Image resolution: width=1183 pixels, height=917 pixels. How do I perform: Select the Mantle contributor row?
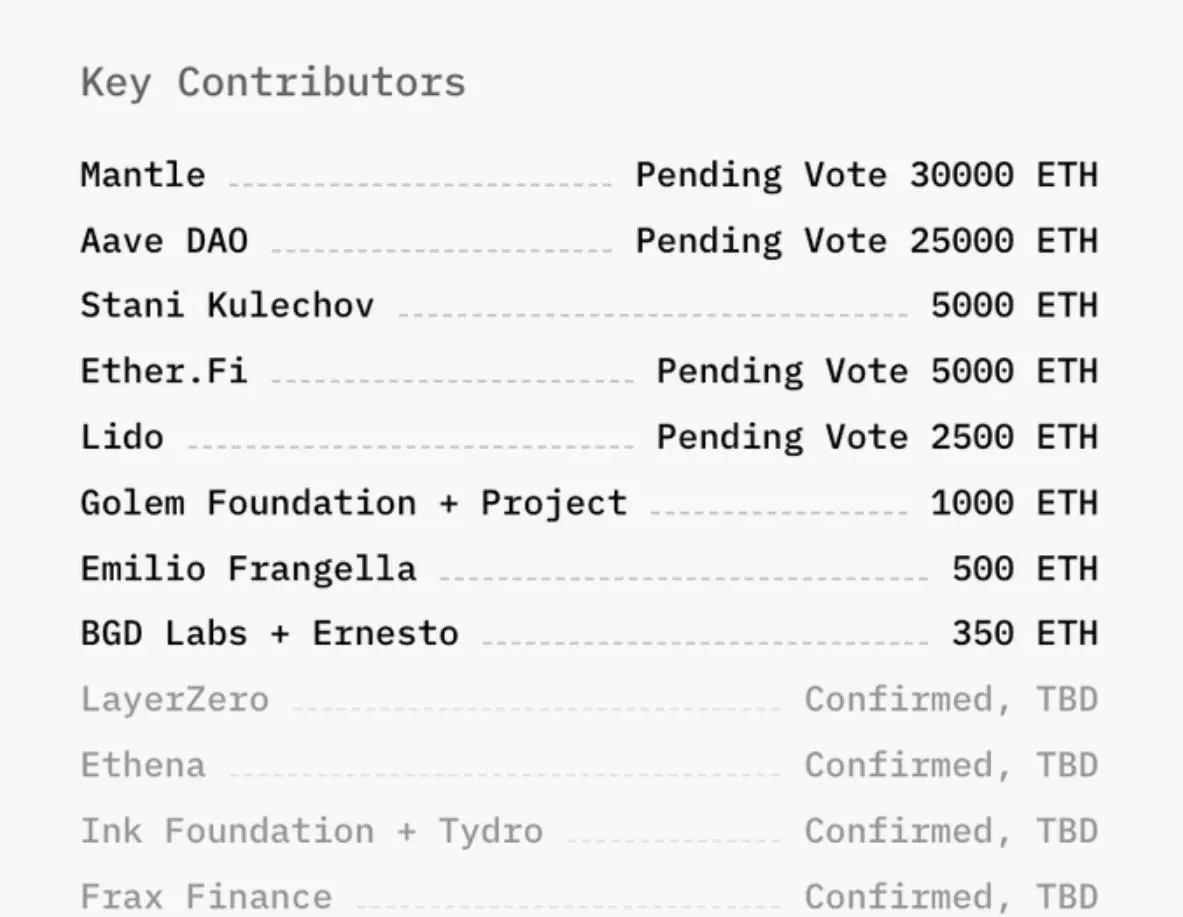[x=589, y=175]
